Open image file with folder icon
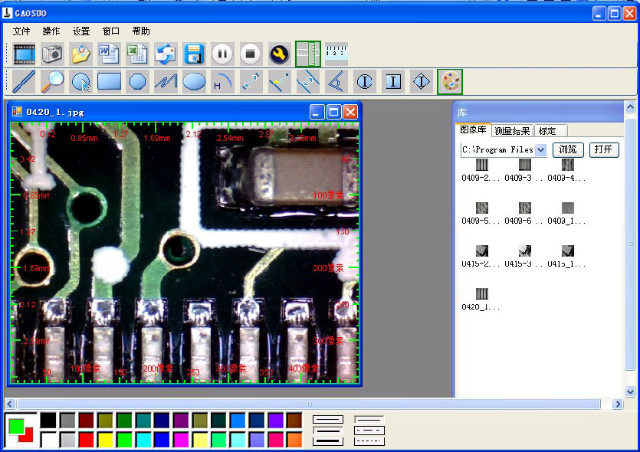Screen dimensions: 640x452 pyautogui.click(x=81, y=54)
